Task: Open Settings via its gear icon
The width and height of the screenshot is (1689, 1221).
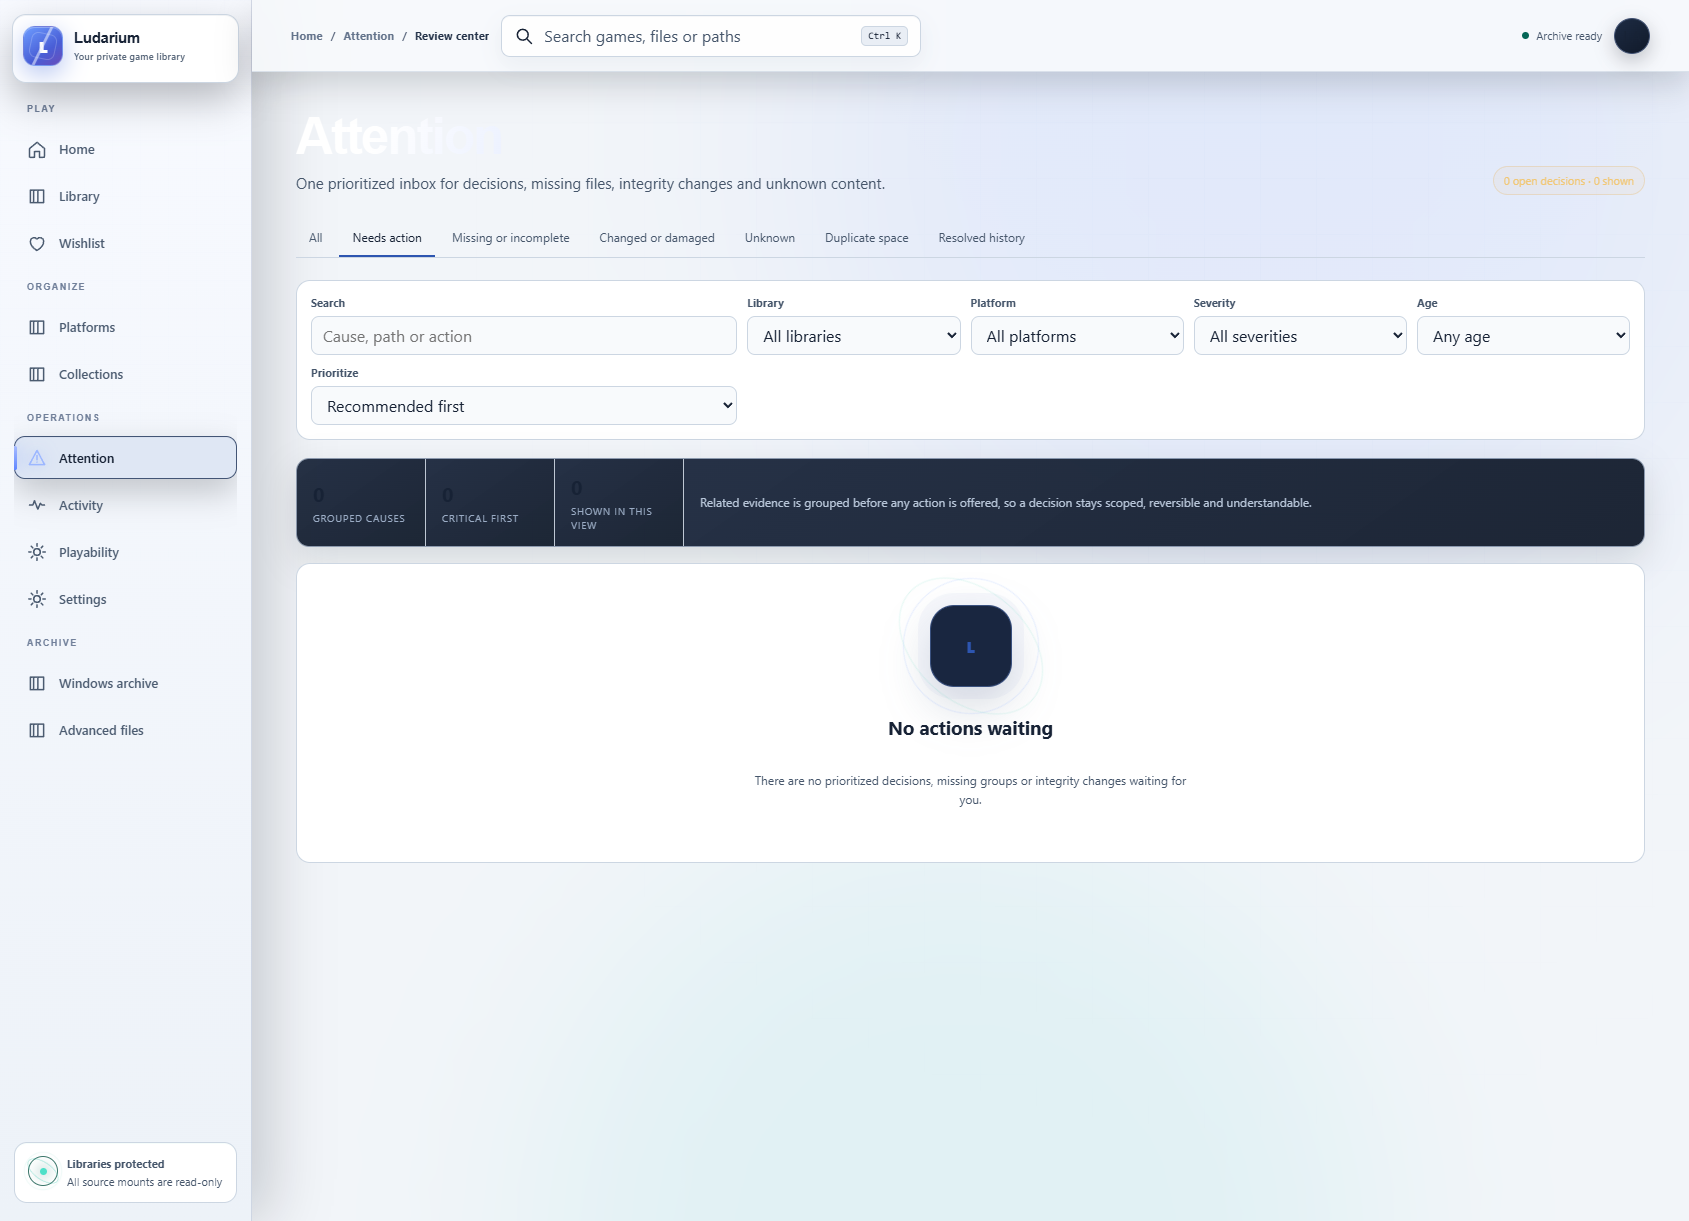Action: [37, 600]
